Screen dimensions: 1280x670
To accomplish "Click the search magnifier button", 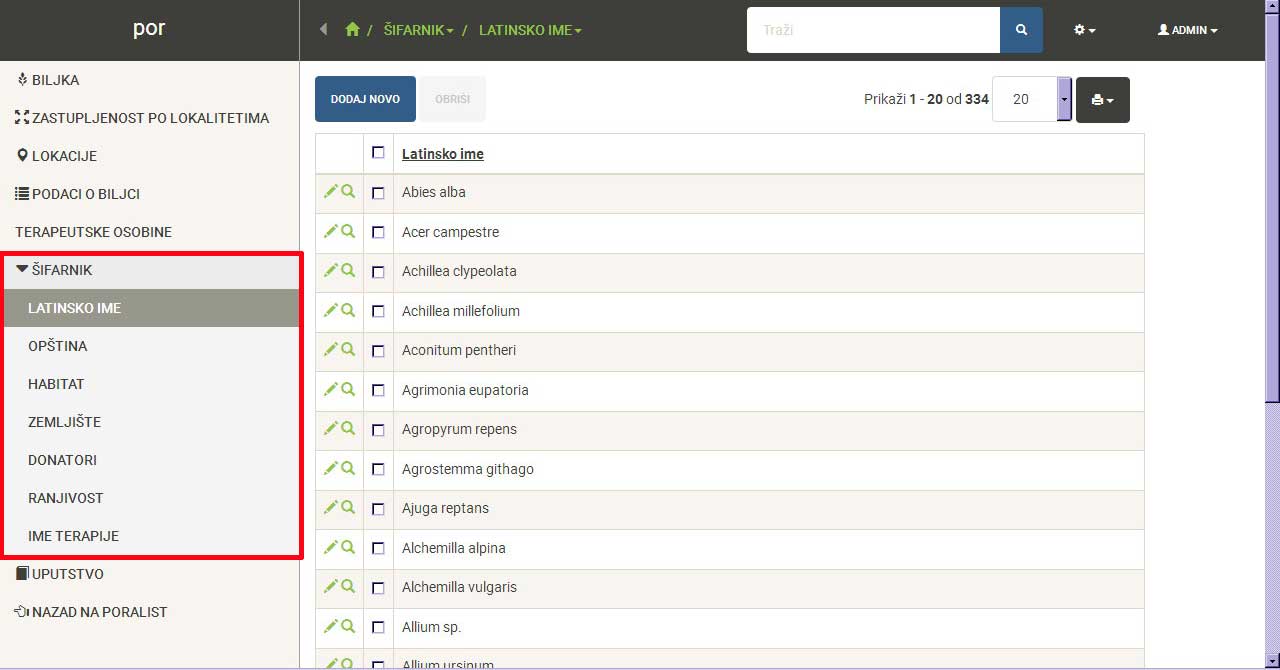I will tap(1021, 30).
